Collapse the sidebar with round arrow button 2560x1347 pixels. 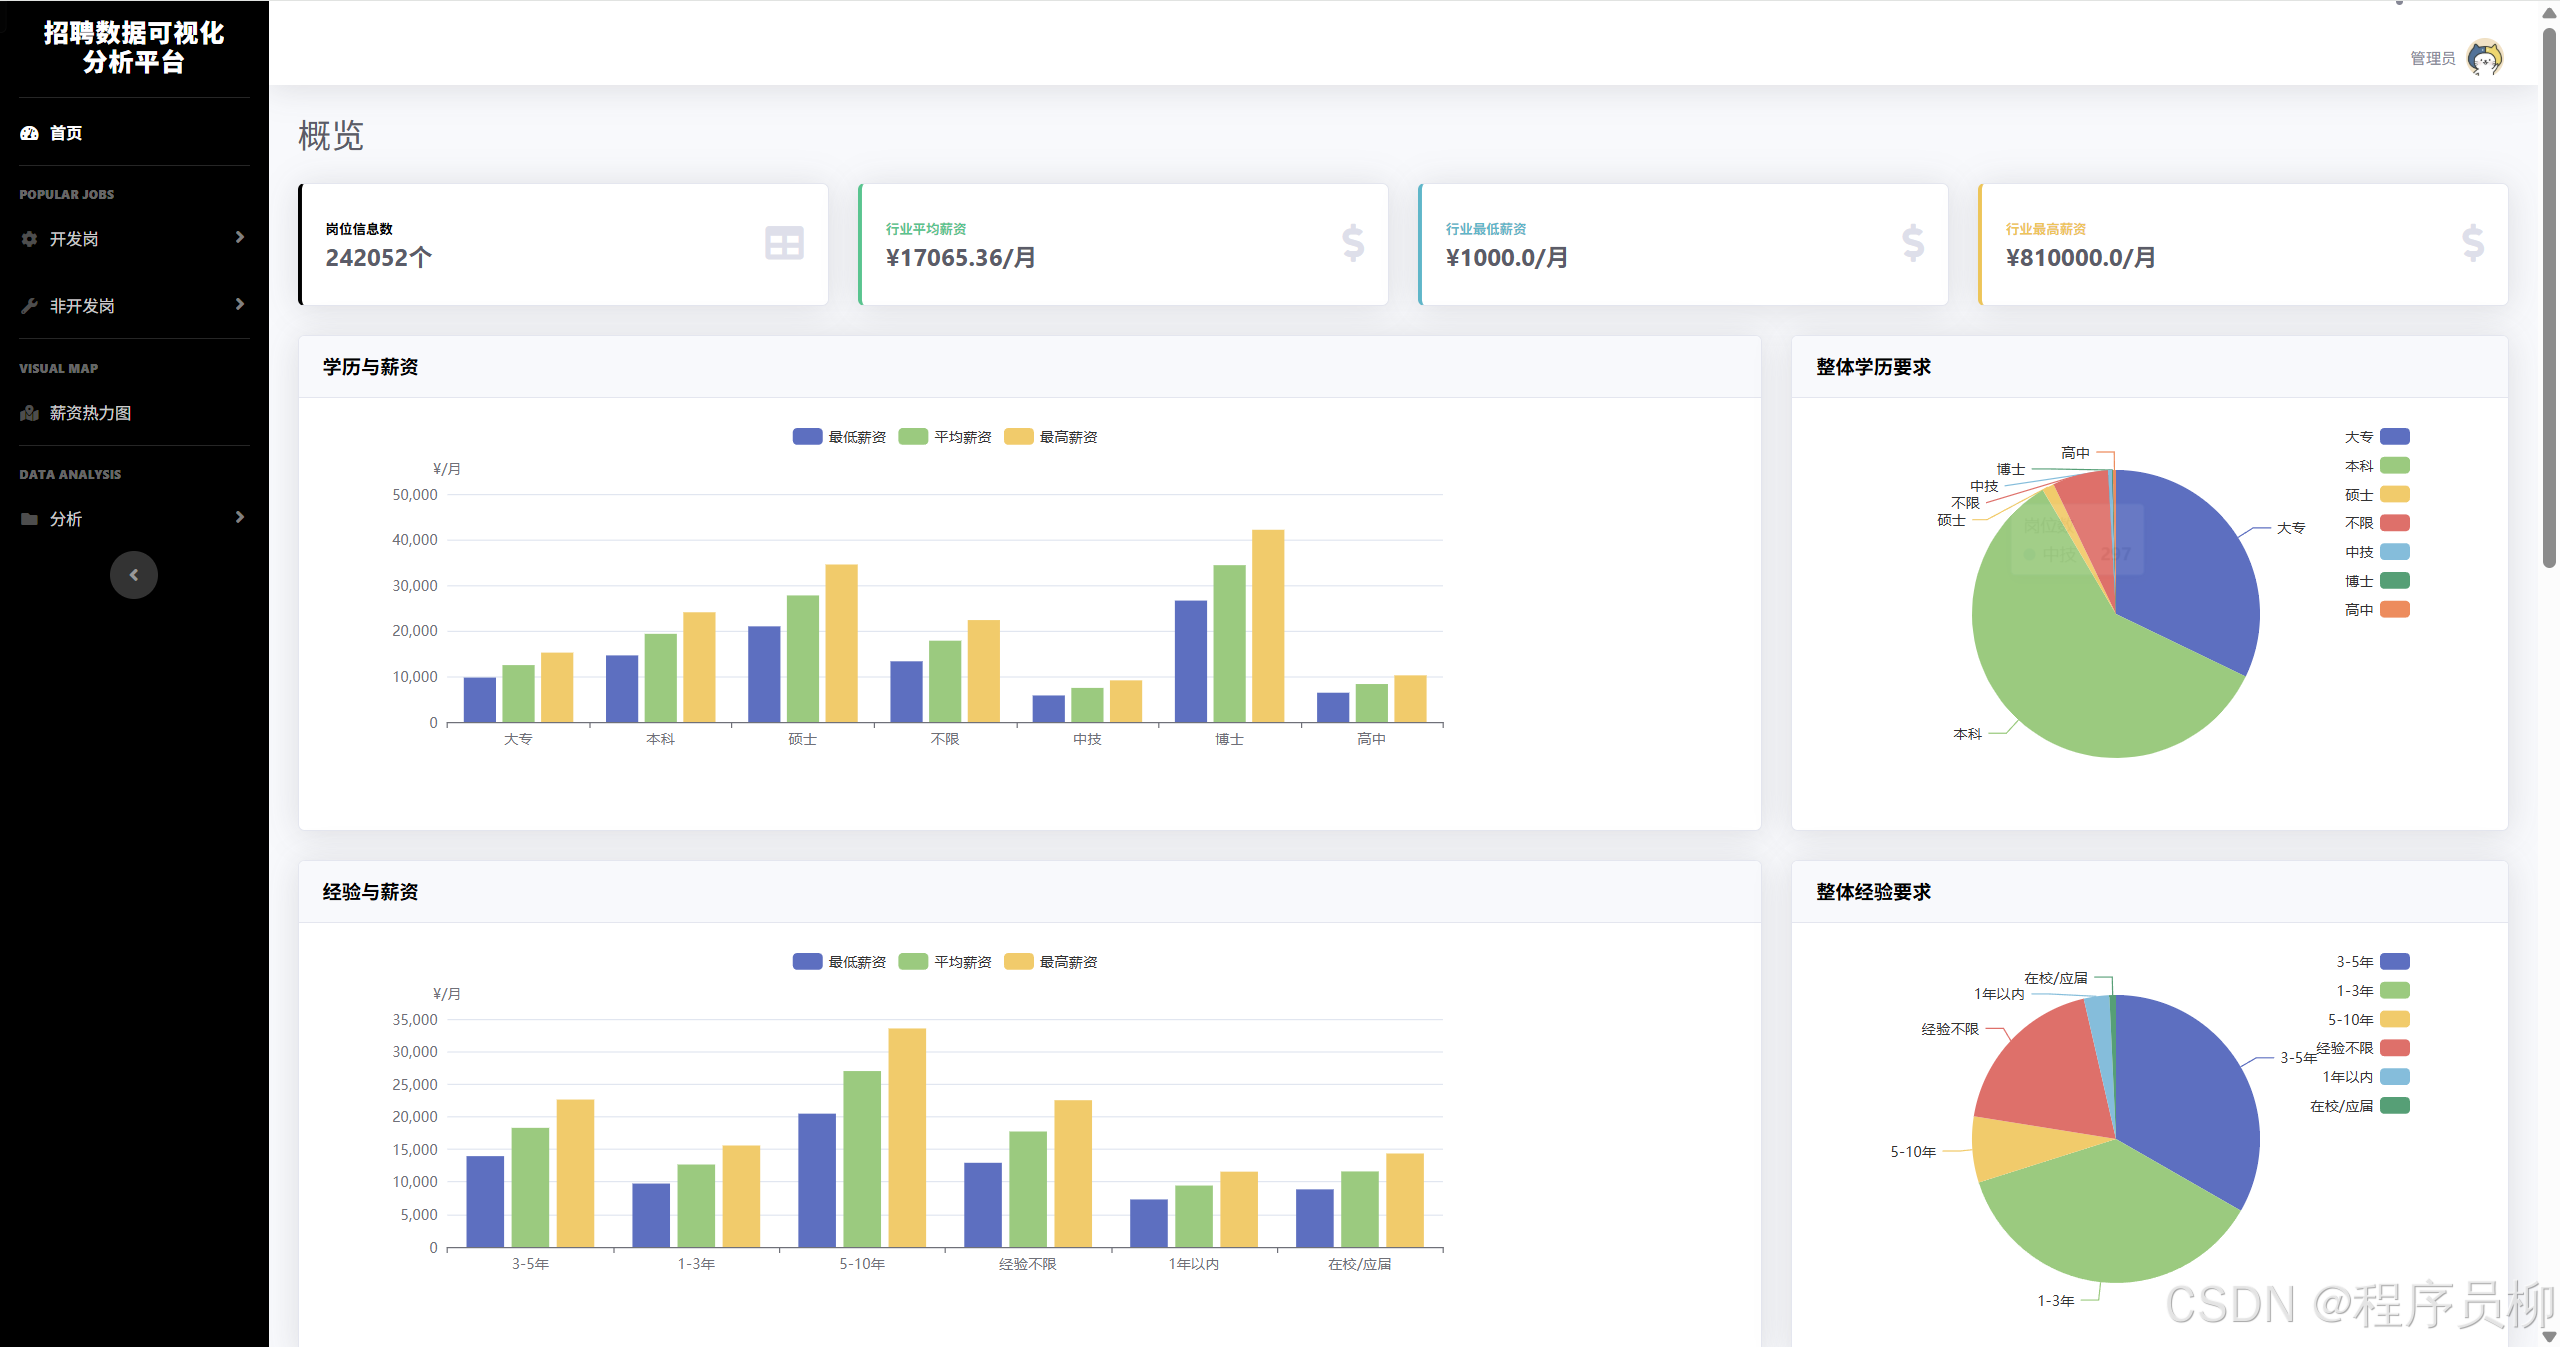(134, 575)
